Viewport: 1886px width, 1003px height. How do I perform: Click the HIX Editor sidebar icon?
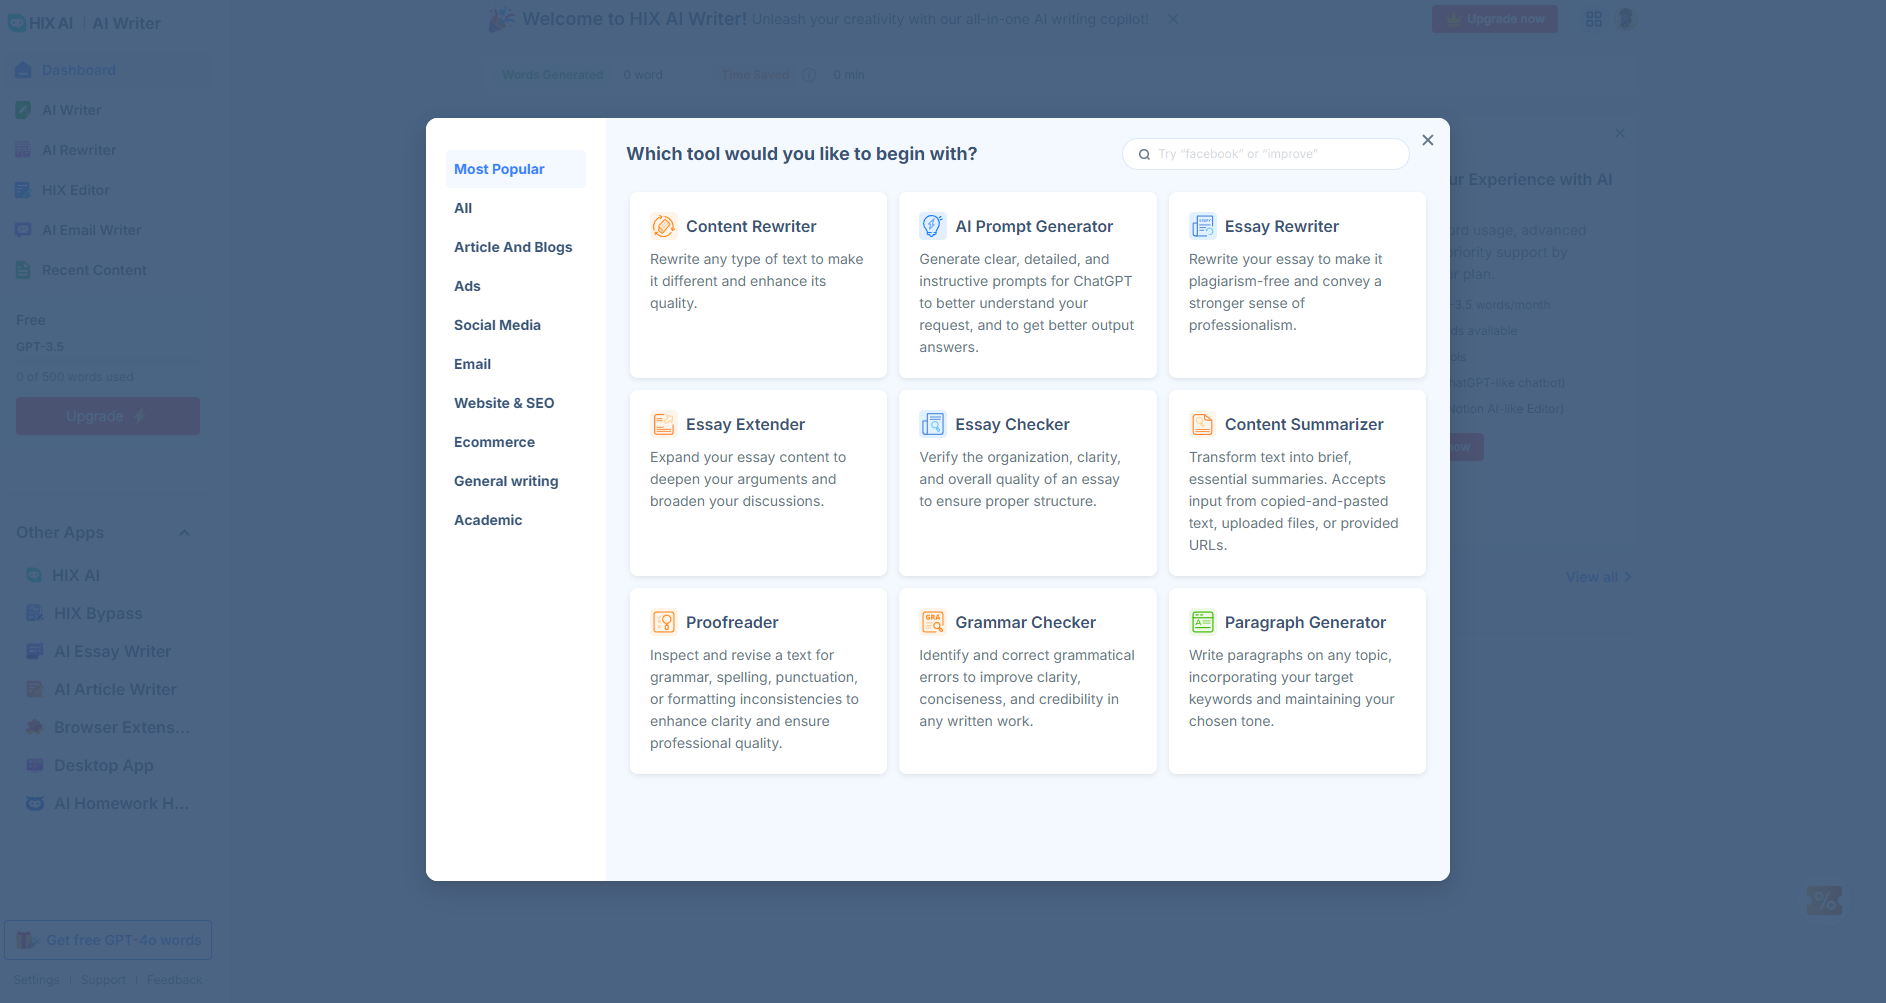pos(23,190)
